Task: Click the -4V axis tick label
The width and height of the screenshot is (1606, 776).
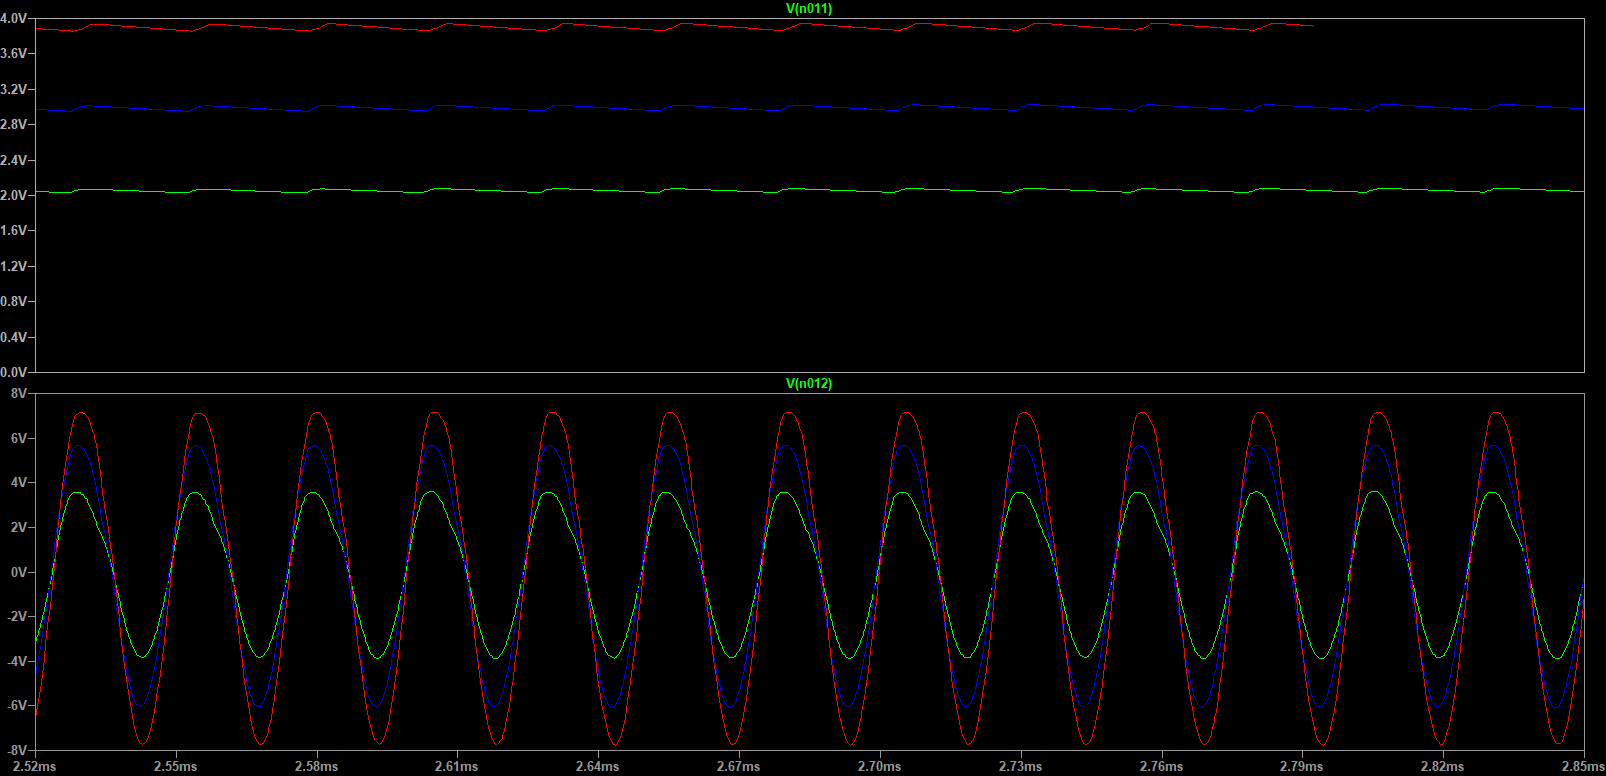Action: (17, 662)
